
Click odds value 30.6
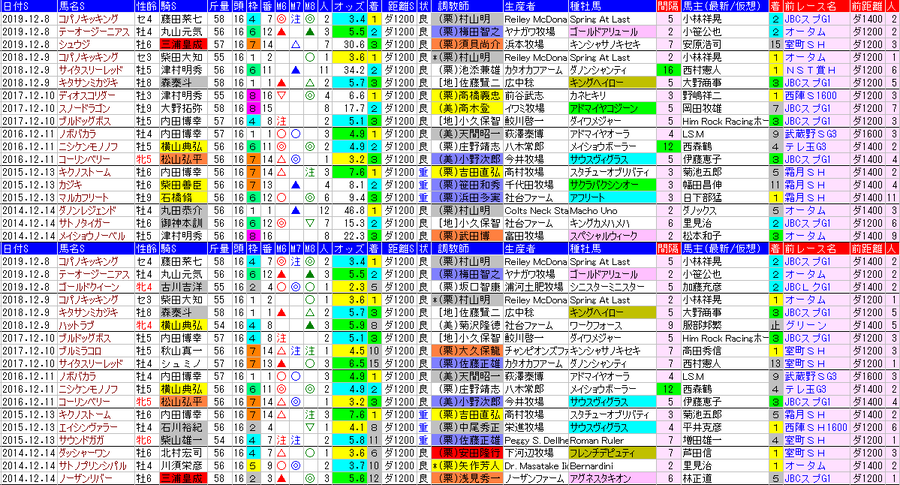click(x=354, y=44)
